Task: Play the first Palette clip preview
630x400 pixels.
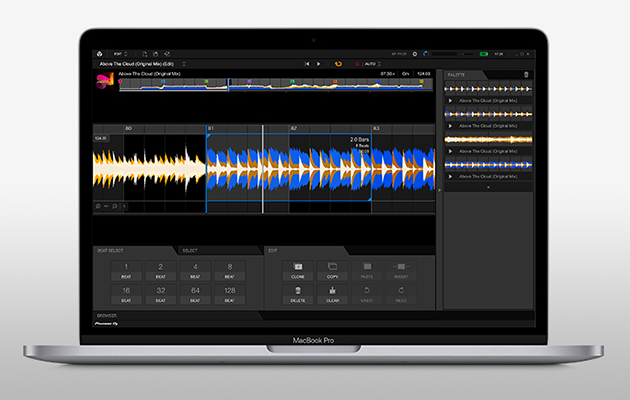Action: [x=451, y=101]
